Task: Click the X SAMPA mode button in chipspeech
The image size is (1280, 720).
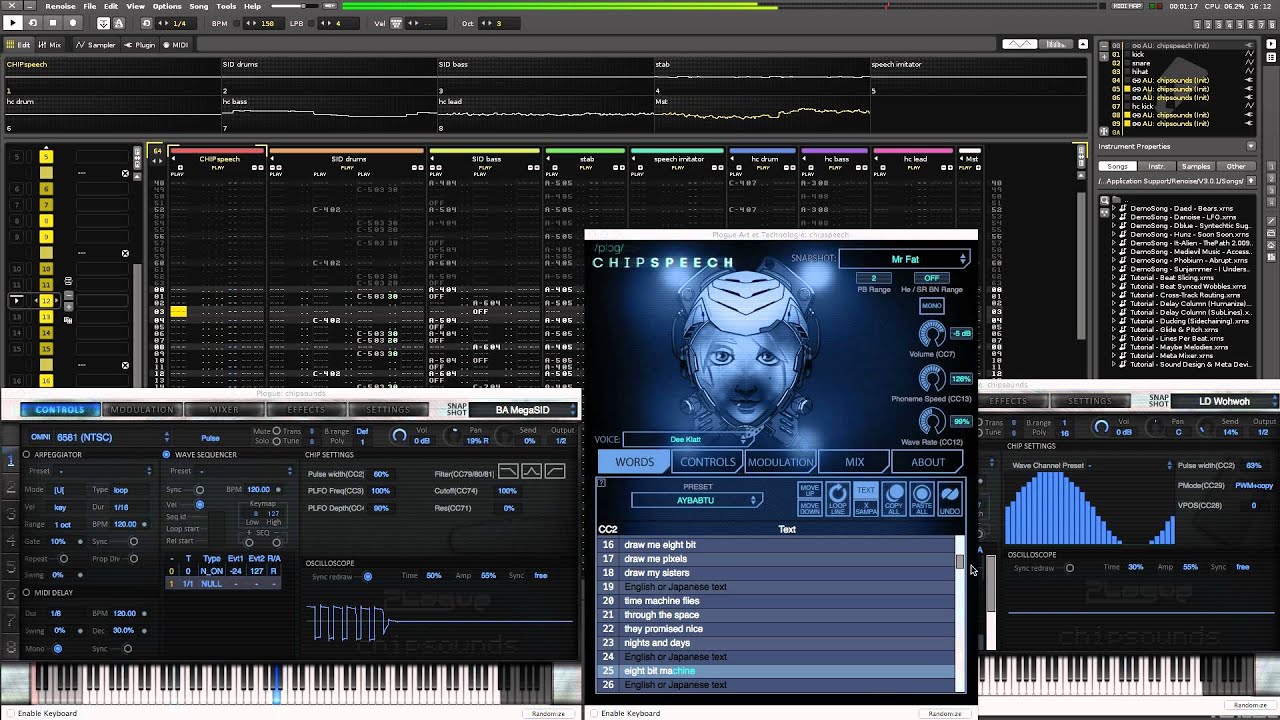Action: tap(866, 507)
